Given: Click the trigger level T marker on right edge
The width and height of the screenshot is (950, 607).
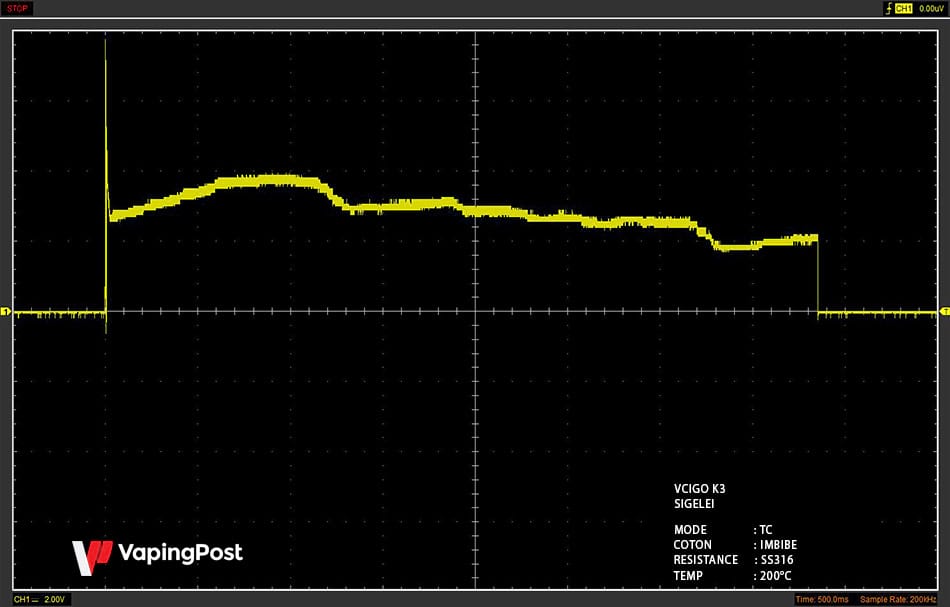Looking at the screenshot, I should coord(945,311).
